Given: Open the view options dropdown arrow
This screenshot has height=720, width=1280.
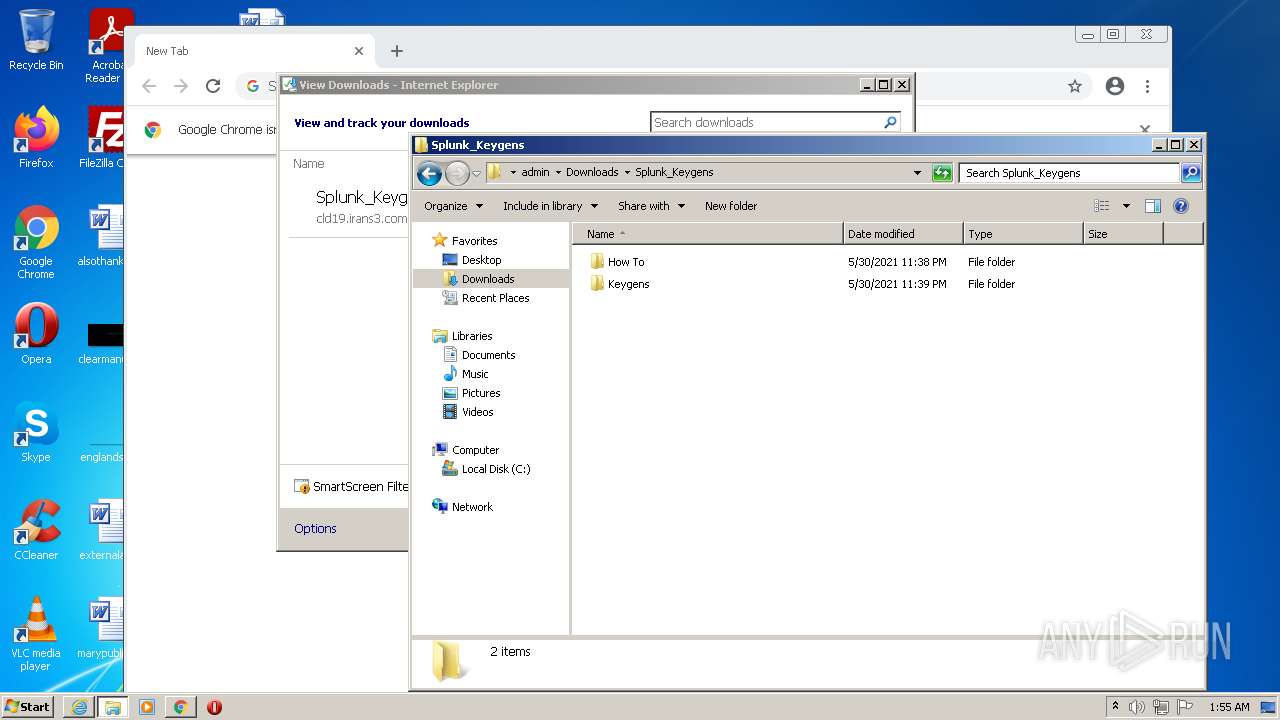Looking at the screenshot, I should (x=1126, y=206).
